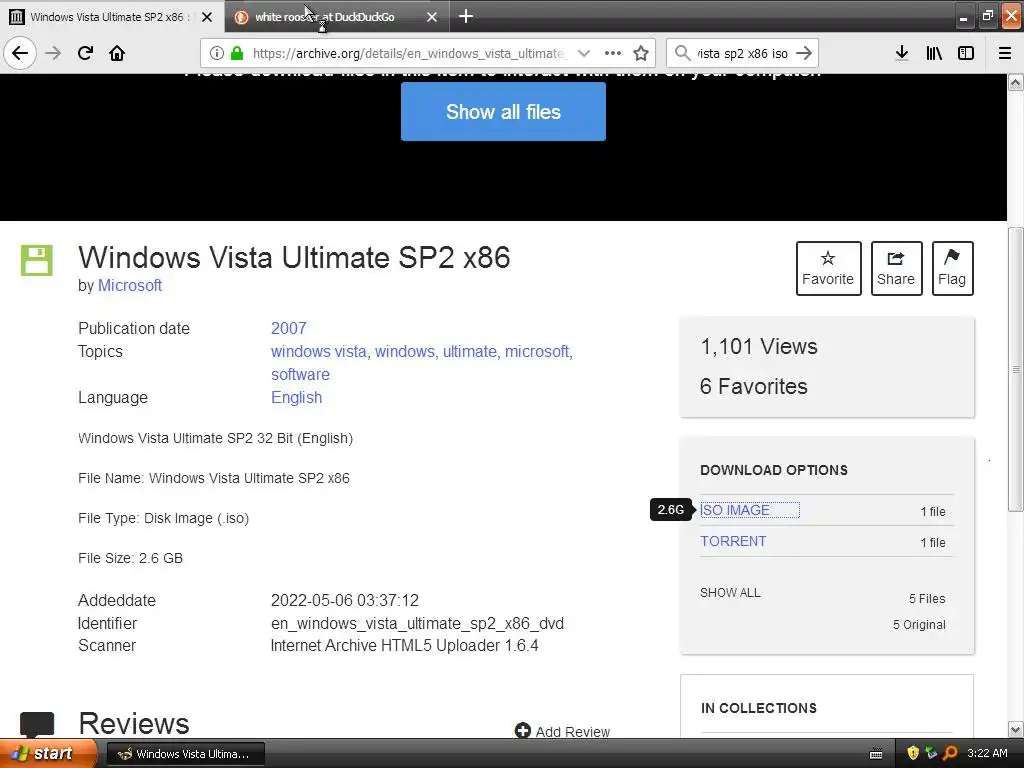The height and width of the screenshot is (768, 1024).
Task: Click the search box with vista sp2 query
Action: (743, 54)
